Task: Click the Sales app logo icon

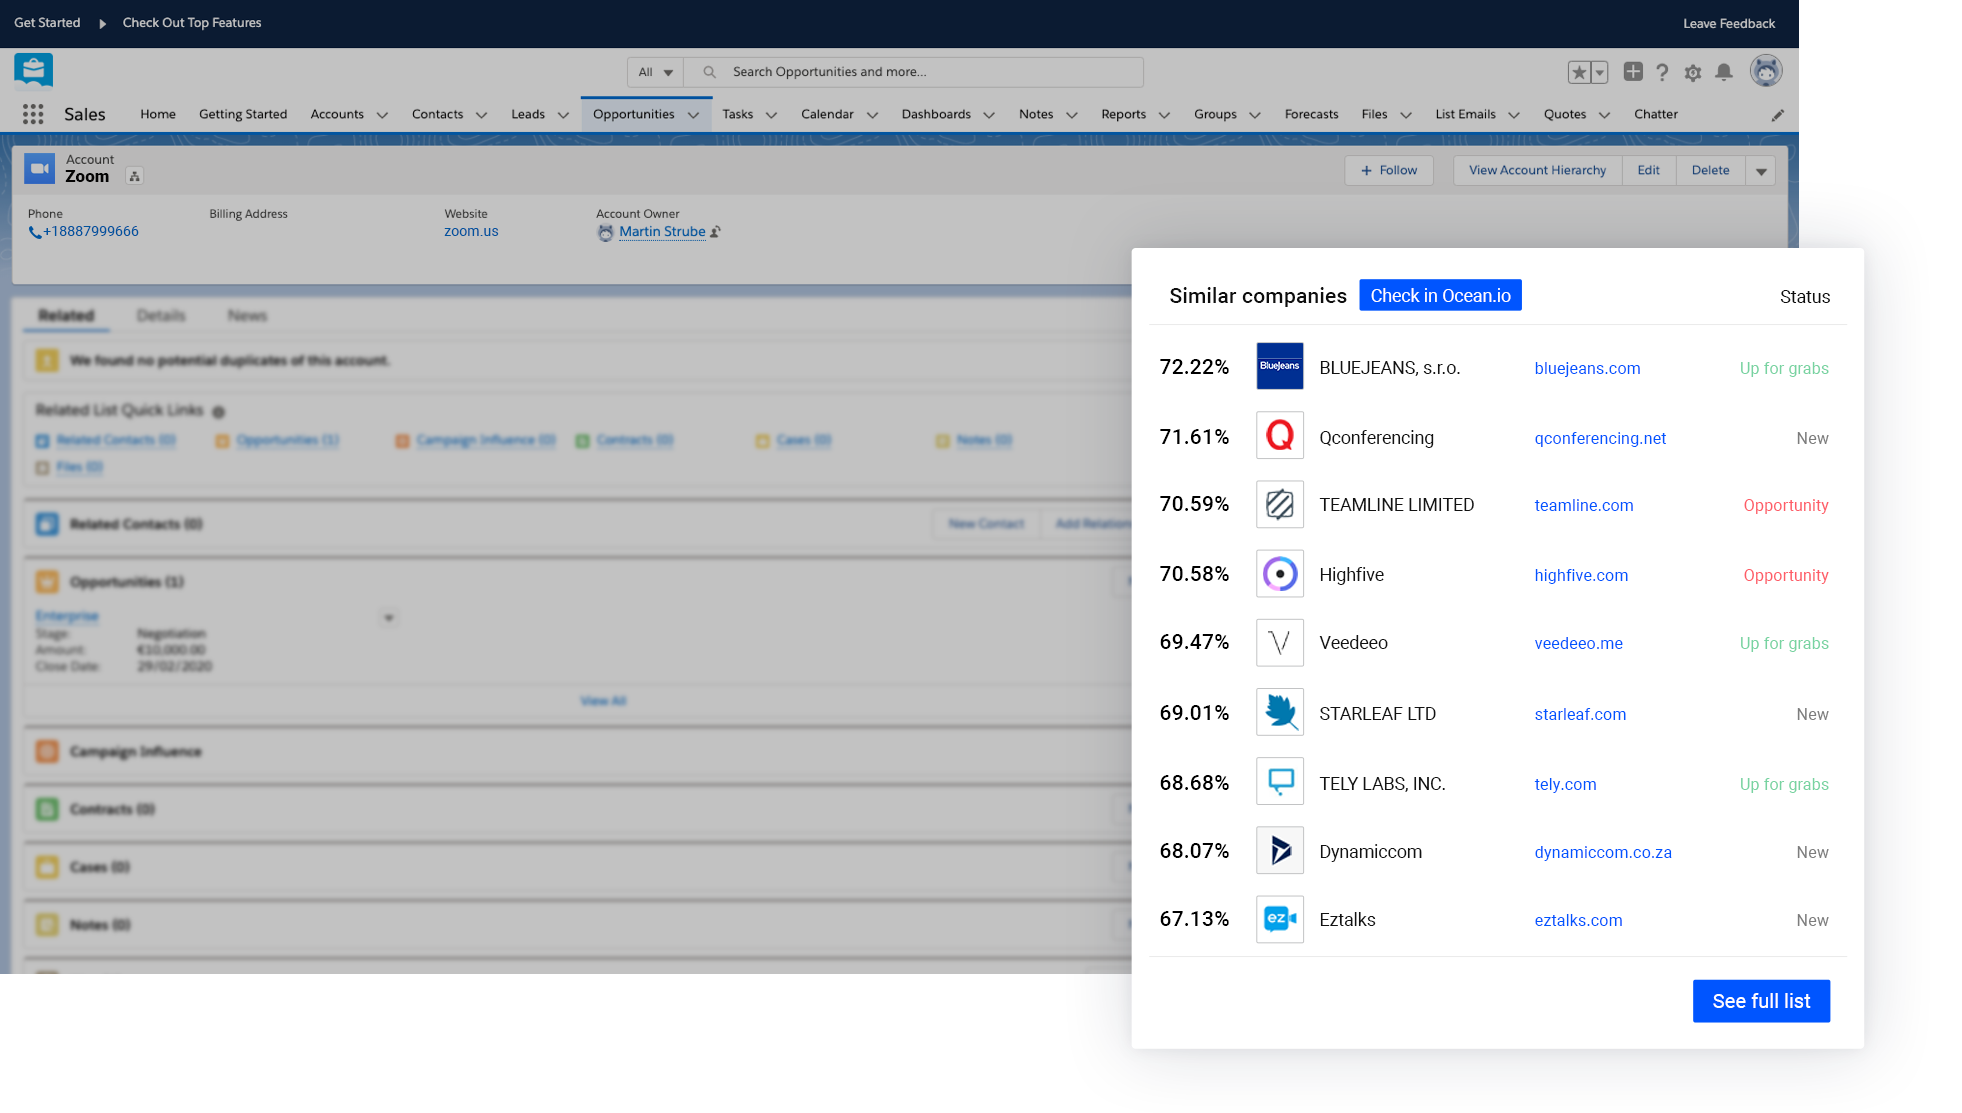Action: pos(33,70)
